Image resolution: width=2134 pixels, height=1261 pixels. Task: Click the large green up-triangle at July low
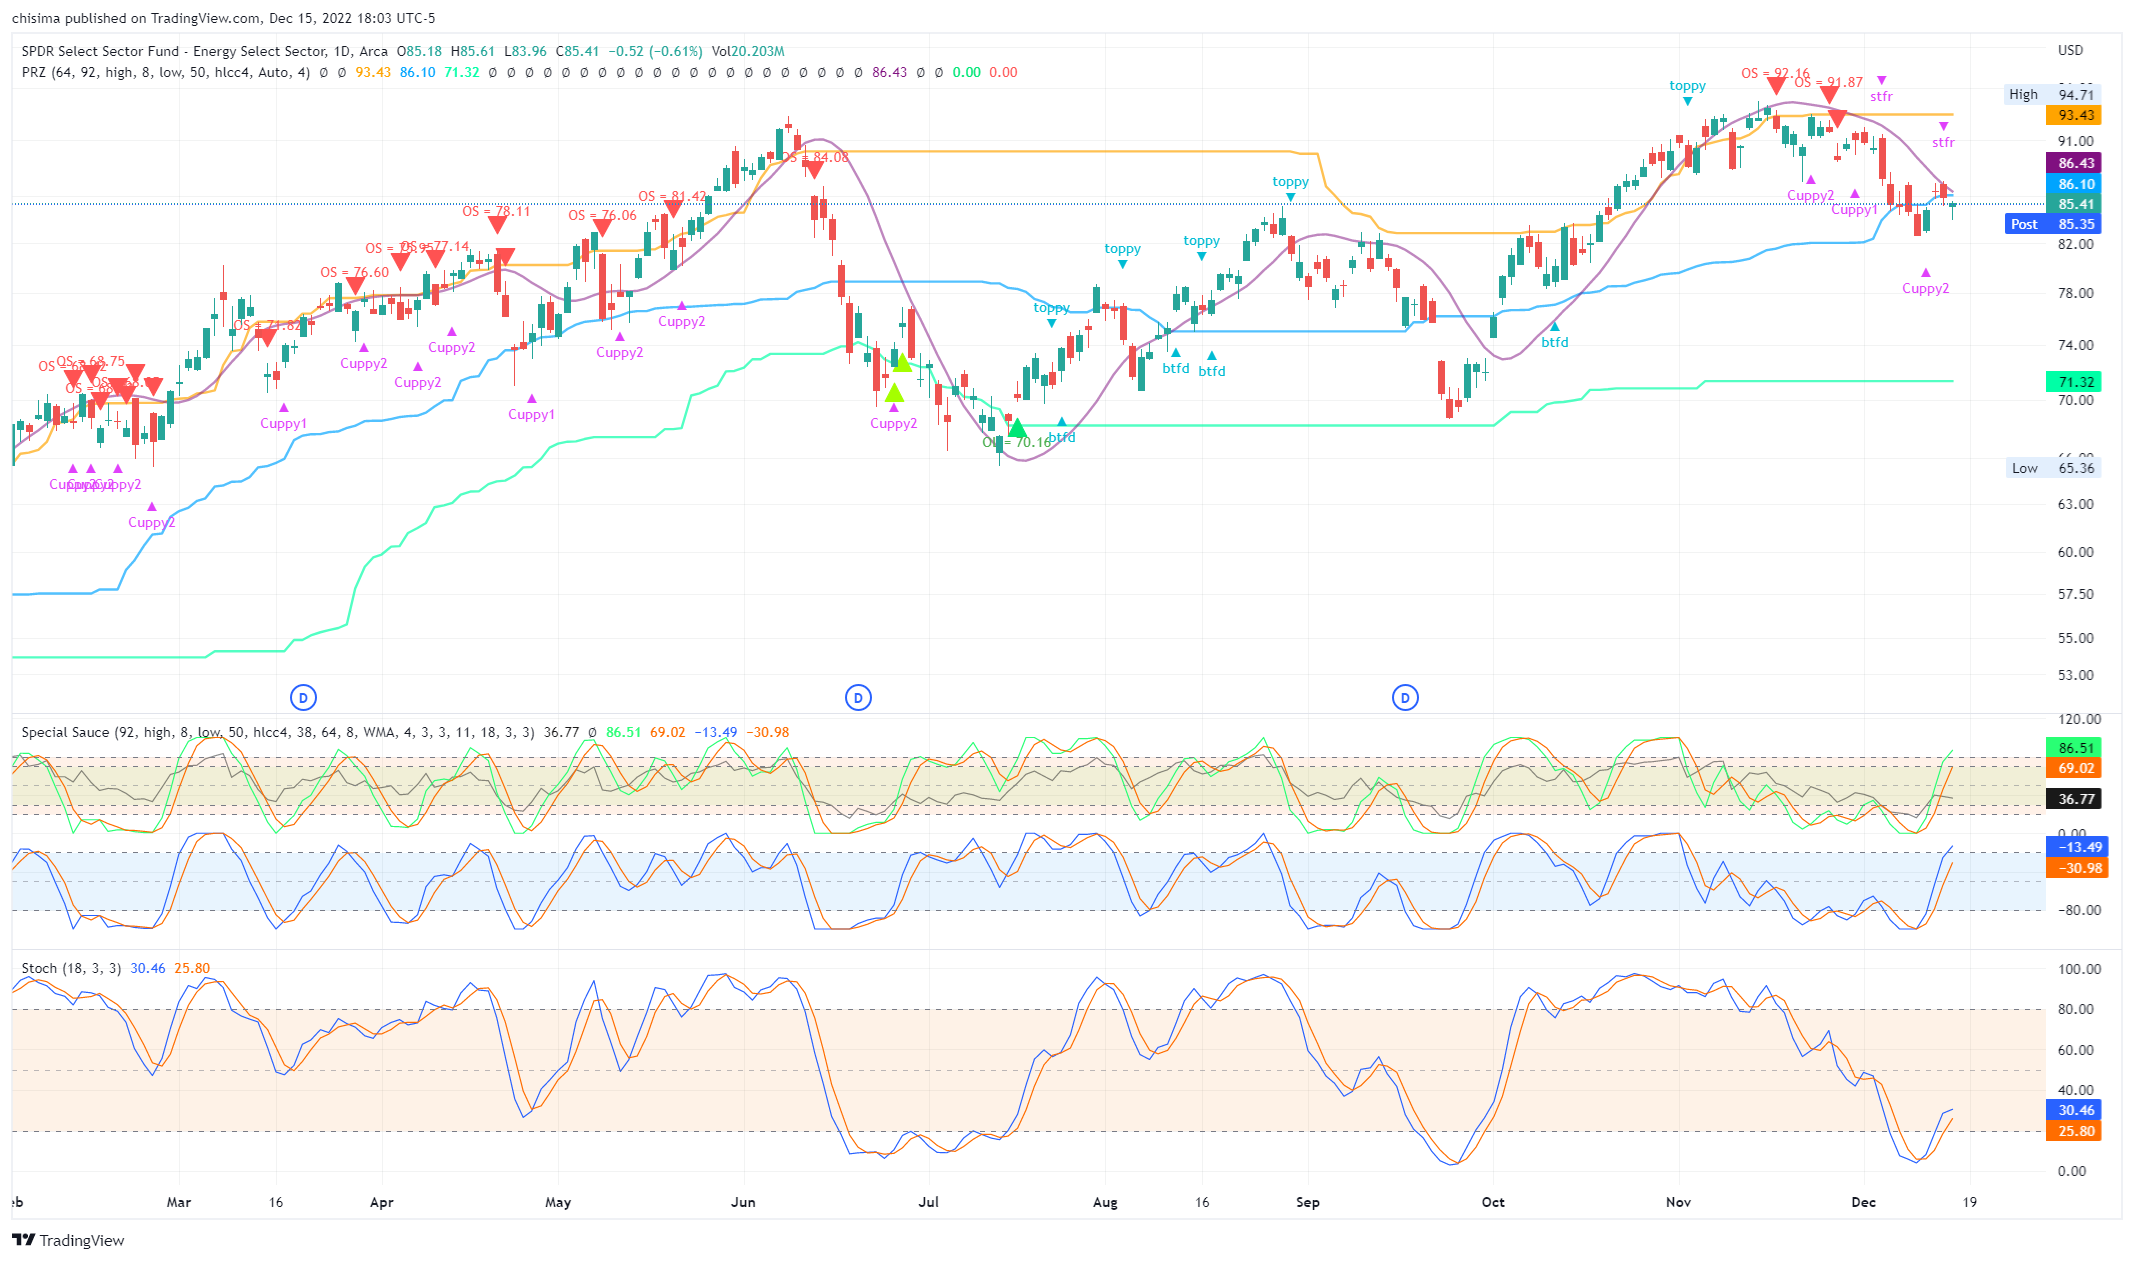coord(1017,429)
